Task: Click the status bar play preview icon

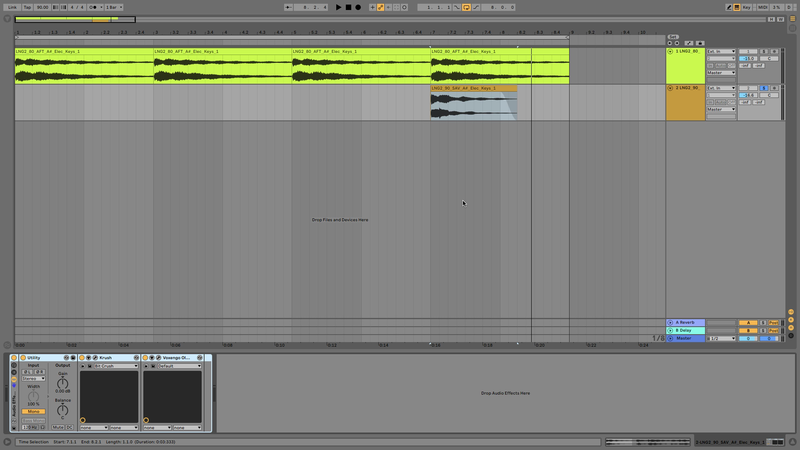Action: click(7, 442)
